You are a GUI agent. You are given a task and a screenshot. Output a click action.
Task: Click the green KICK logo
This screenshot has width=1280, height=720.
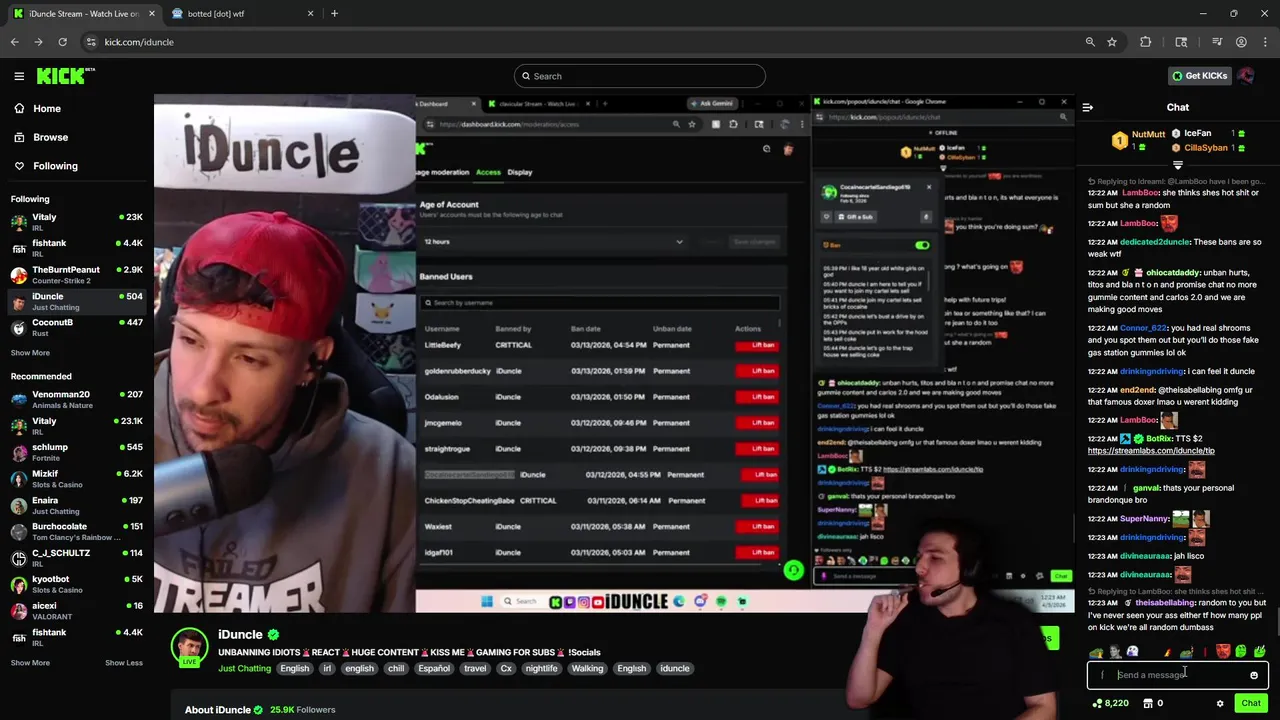(x=64, y=76)
